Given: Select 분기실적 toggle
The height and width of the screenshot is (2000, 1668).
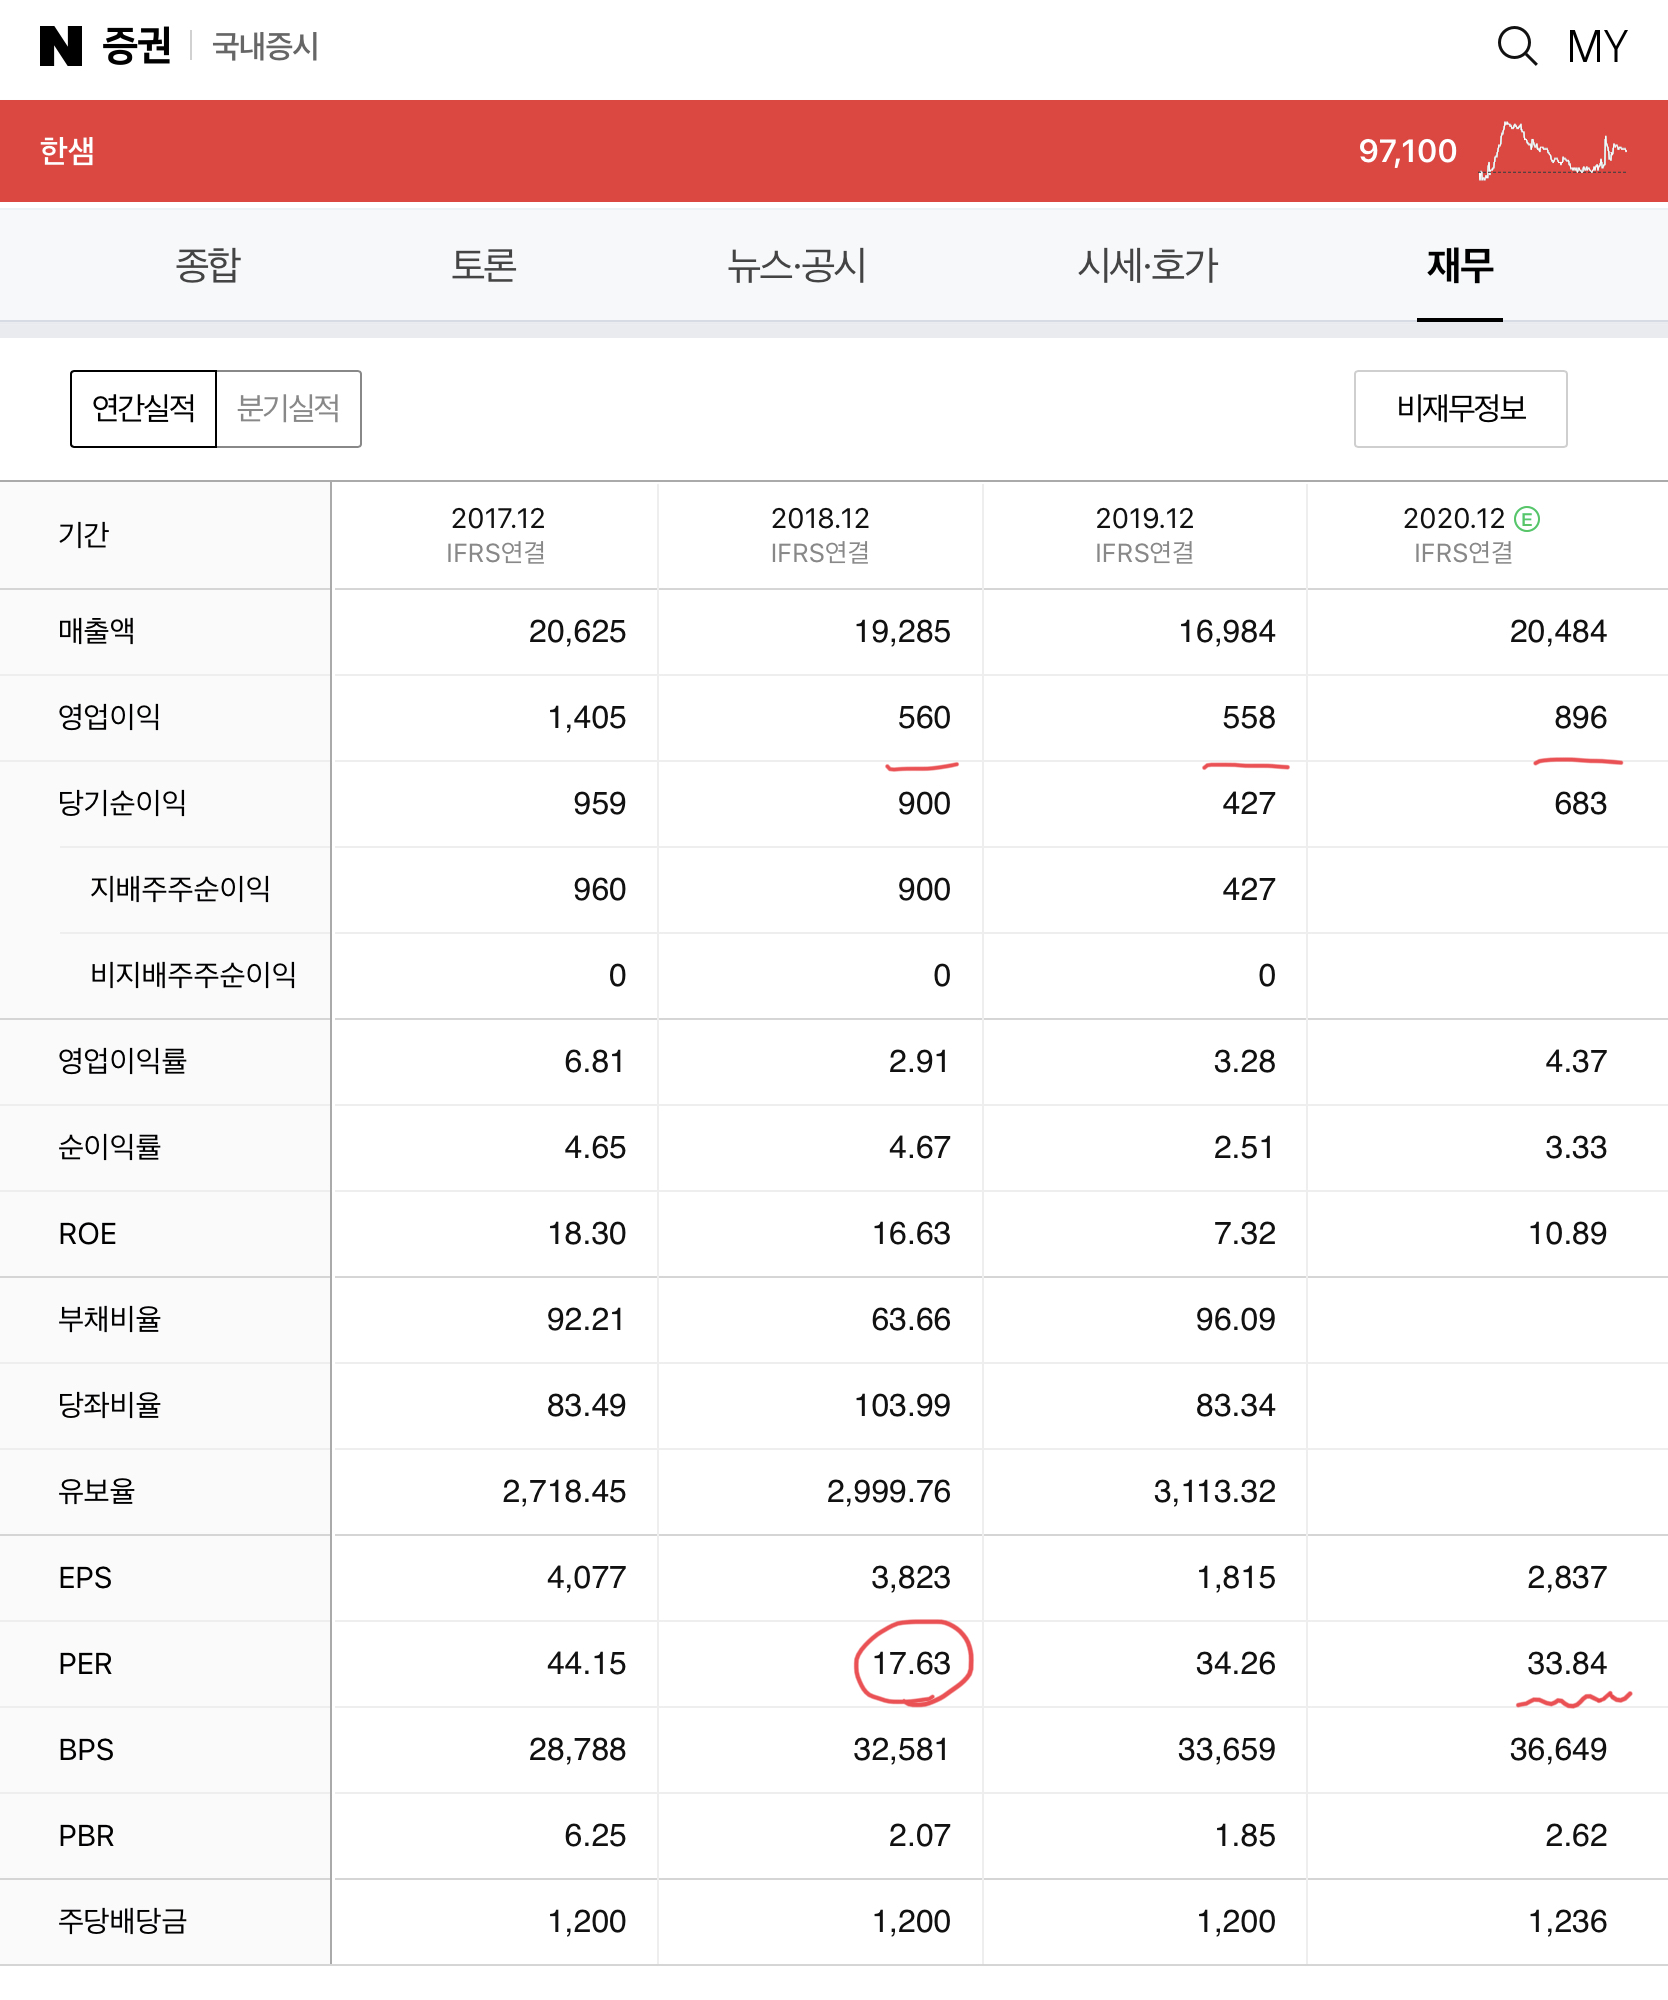Looking at the screenshot, I should [x=289, y=408].
